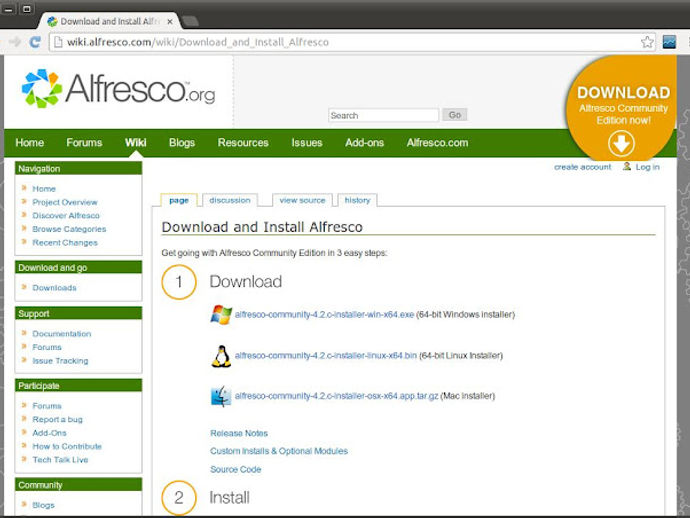Image resolution: width=690 pixels, height=518 pixels.
Task: Open the Release Notes link
Action: coord(239,433)
